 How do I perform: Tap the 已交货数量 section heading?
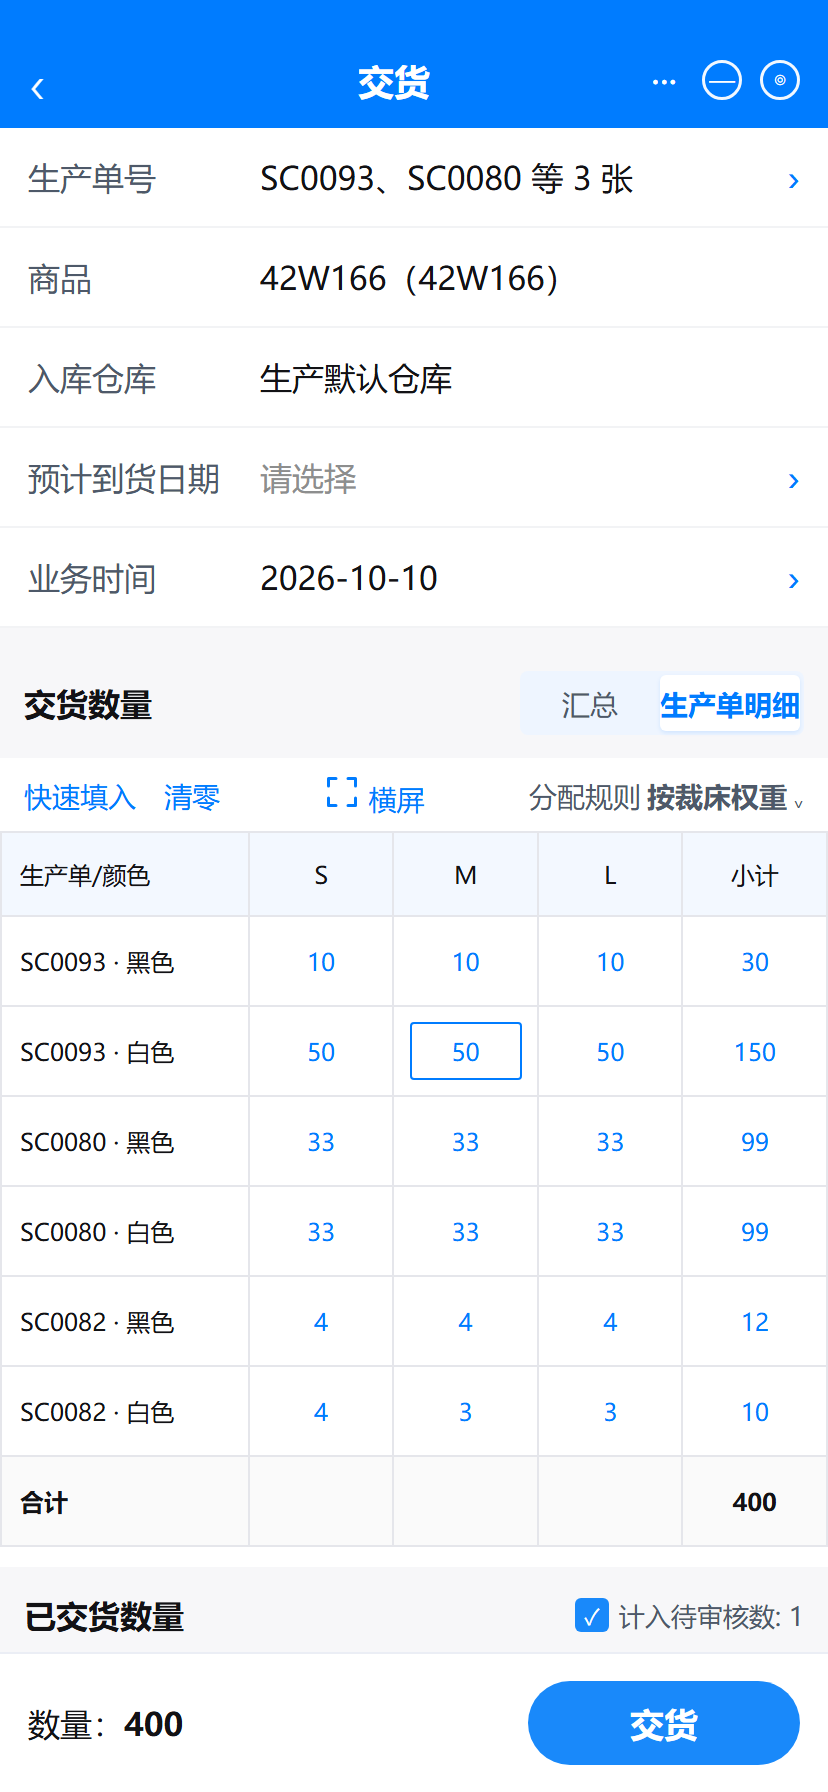point(104,1617)
